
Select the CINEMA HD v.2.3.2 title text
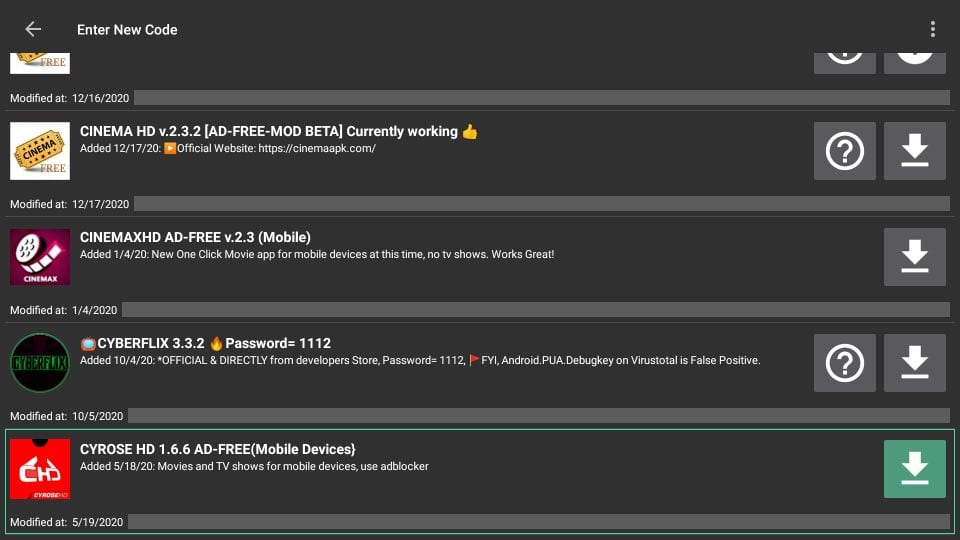click(x=279, y=131)
